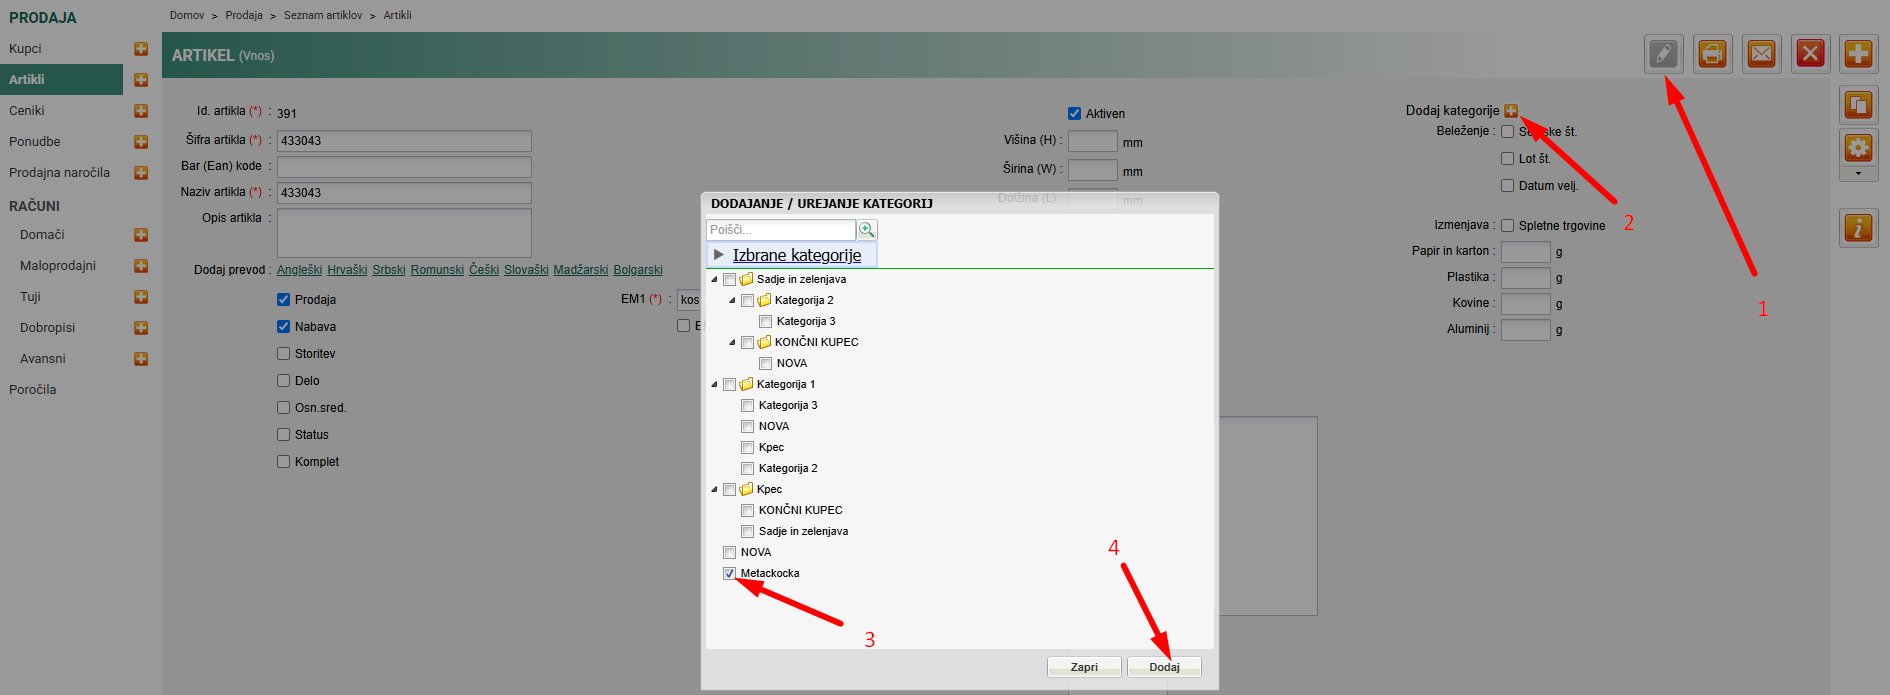Click plus icon next to Ceniki
This screenshot has height=695, width=1890.
141,111
